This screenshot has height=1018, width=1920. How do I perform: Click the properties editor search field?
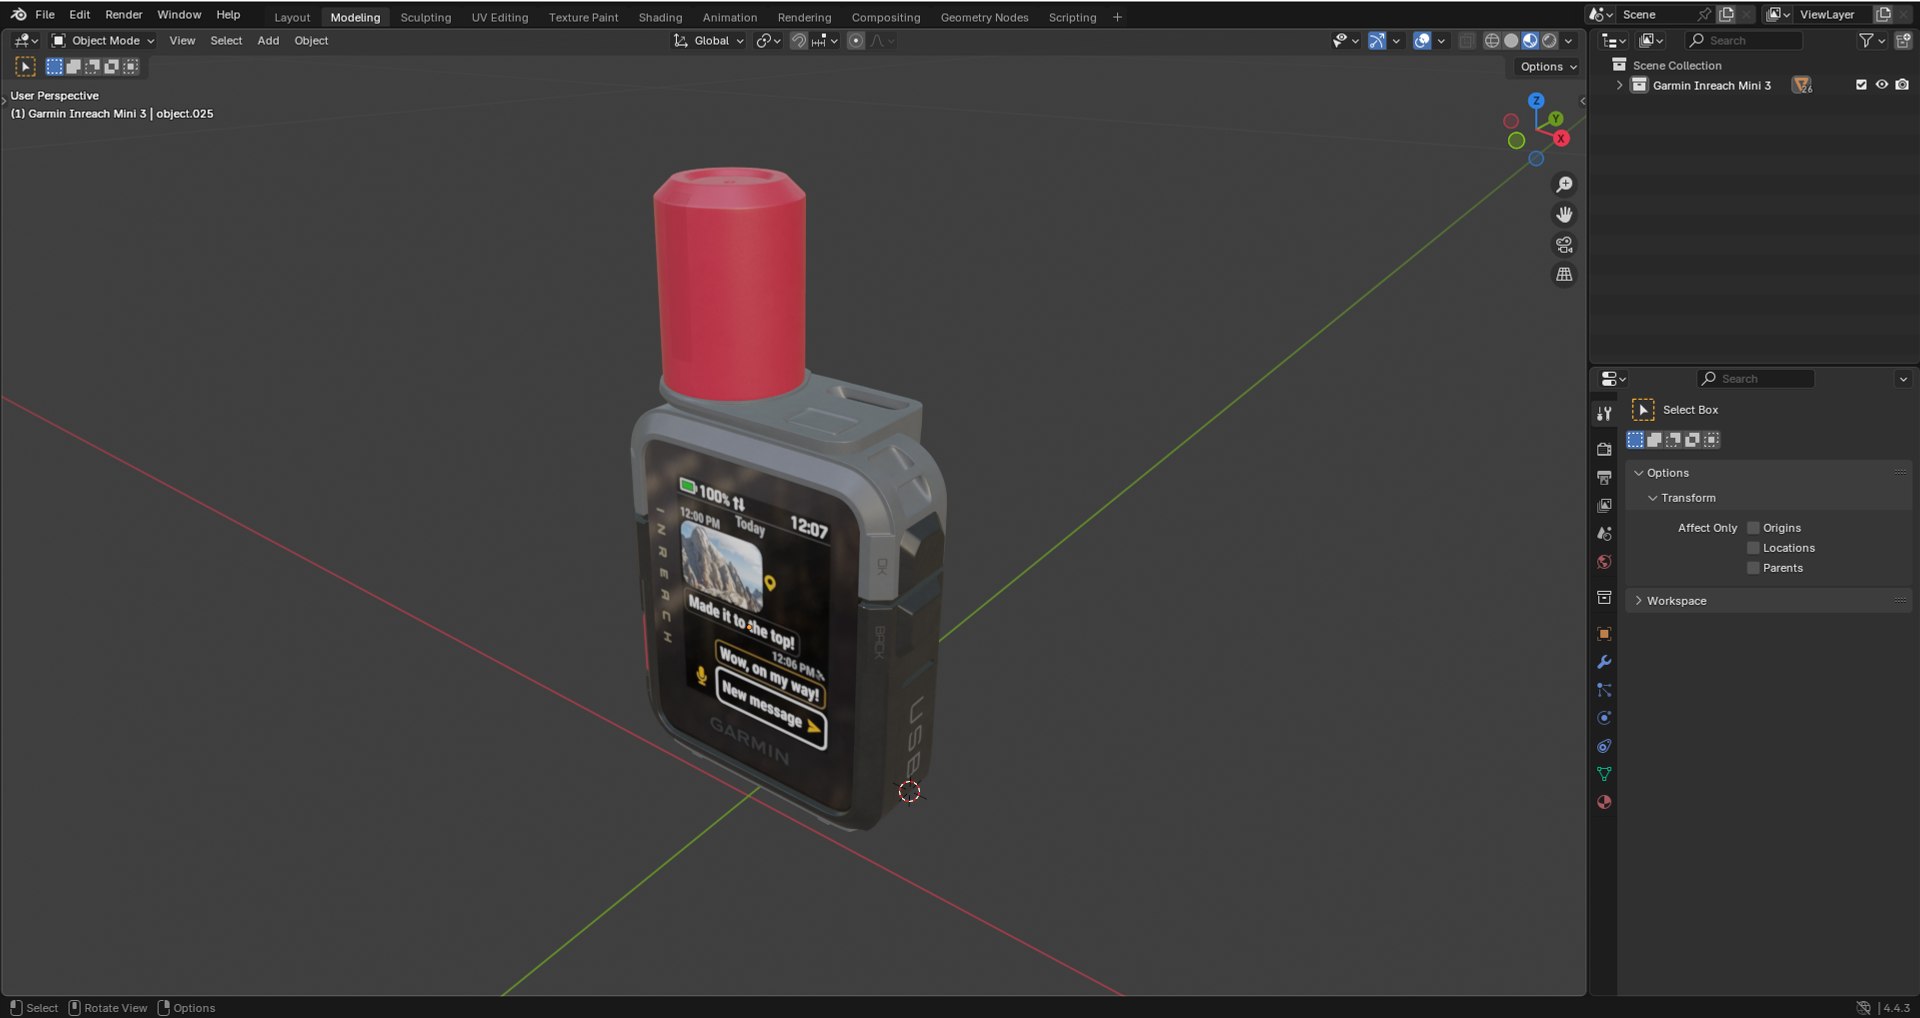(x=1756, y=379)
